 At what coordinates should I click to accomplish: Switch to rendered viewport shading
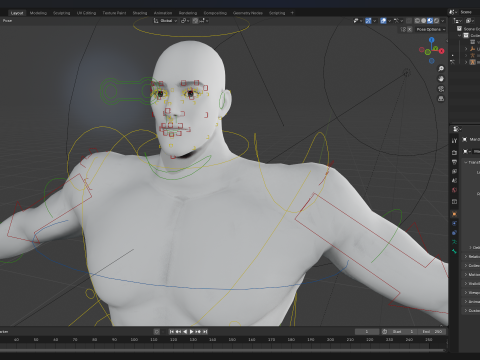point(436,21)
